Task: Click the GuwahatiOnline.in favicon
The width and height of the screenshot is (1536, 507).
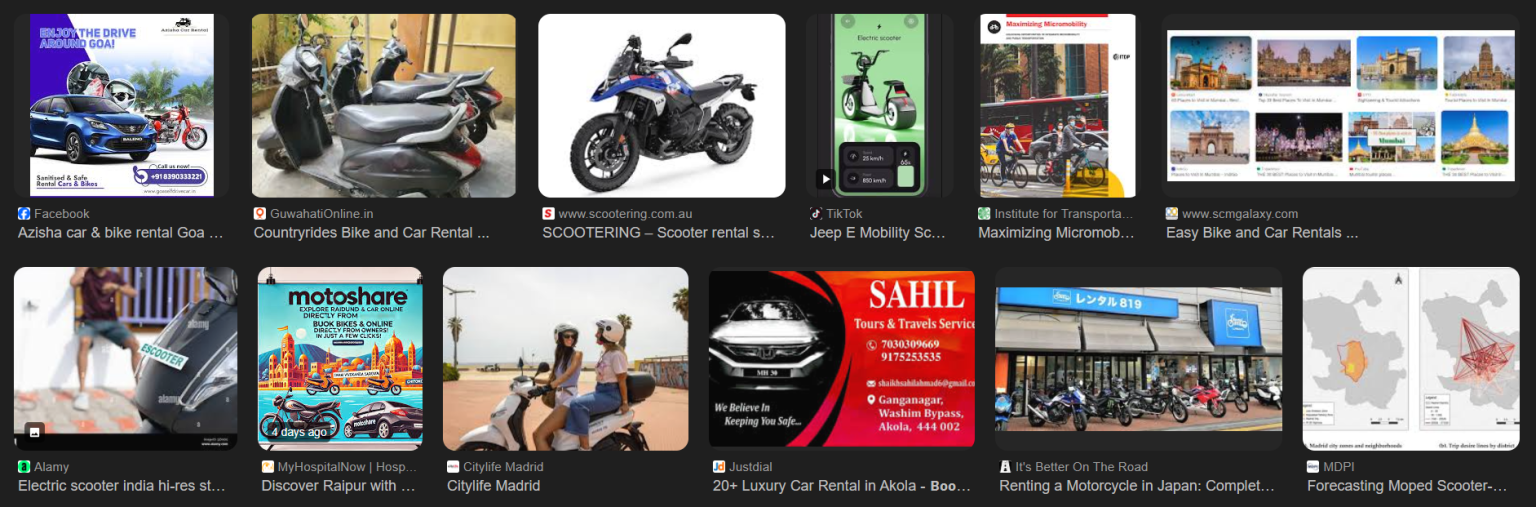Action: pyautogui.click(x=260, y=214)
